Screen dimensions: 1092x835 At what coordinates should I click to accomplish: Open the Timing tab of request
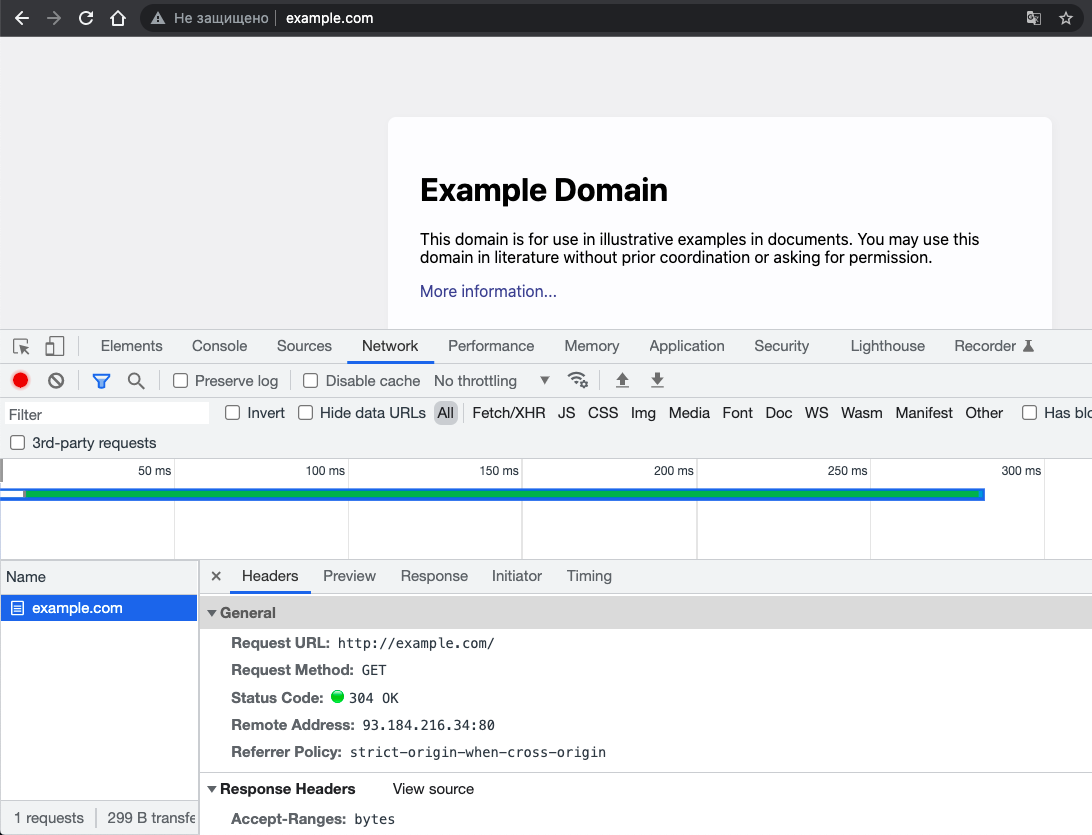click(x=589, y=576)
